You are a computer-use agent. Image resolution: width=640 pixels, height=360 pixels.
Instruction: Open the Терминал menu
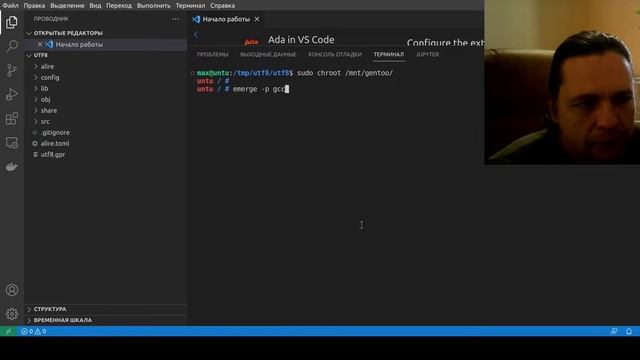190,5
